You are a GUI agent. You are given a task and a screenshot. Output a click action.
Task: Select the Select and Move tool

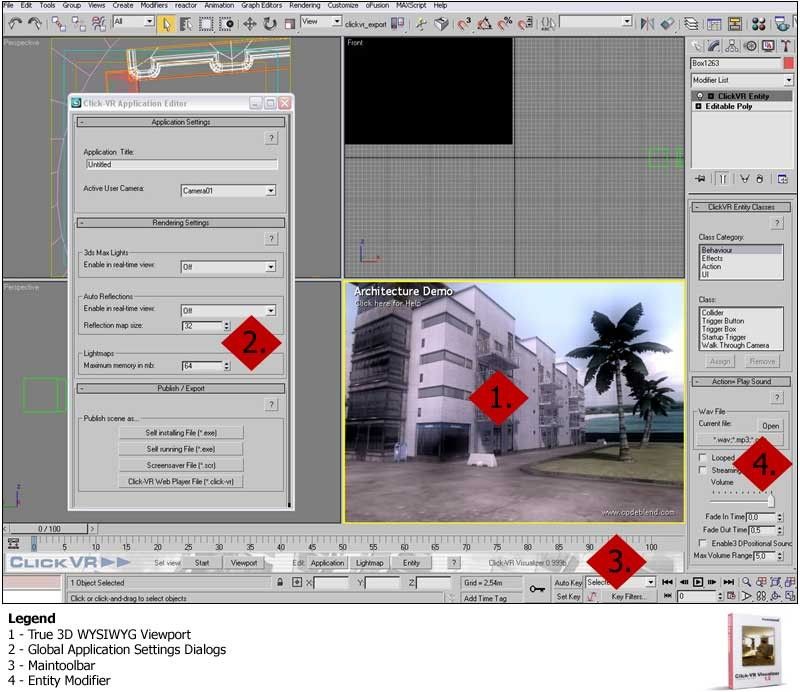(250, 20)
